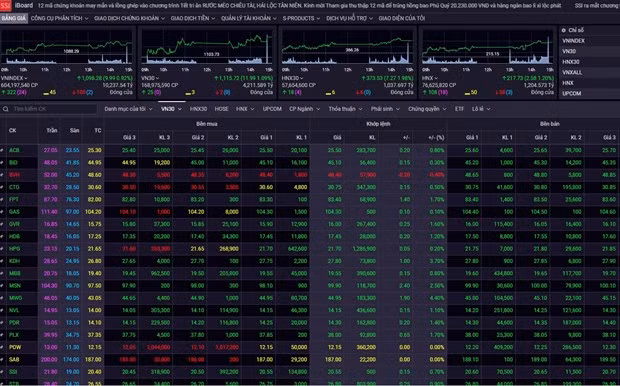Switch to the HOSE tab
Image resolution: width=620 pixels, height=386 pixels.
[x=221, y=109]
